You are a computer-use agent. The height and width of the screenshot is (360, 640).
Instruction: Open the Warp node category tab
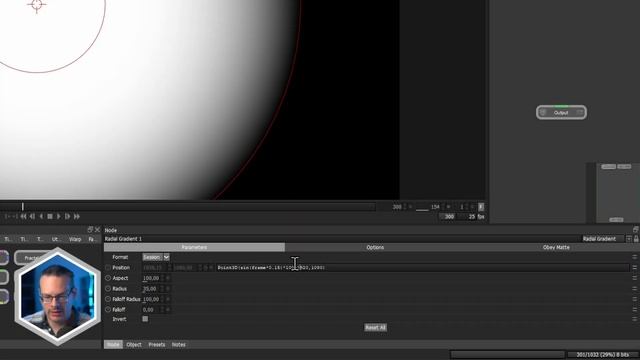click(x=75, y=239)
